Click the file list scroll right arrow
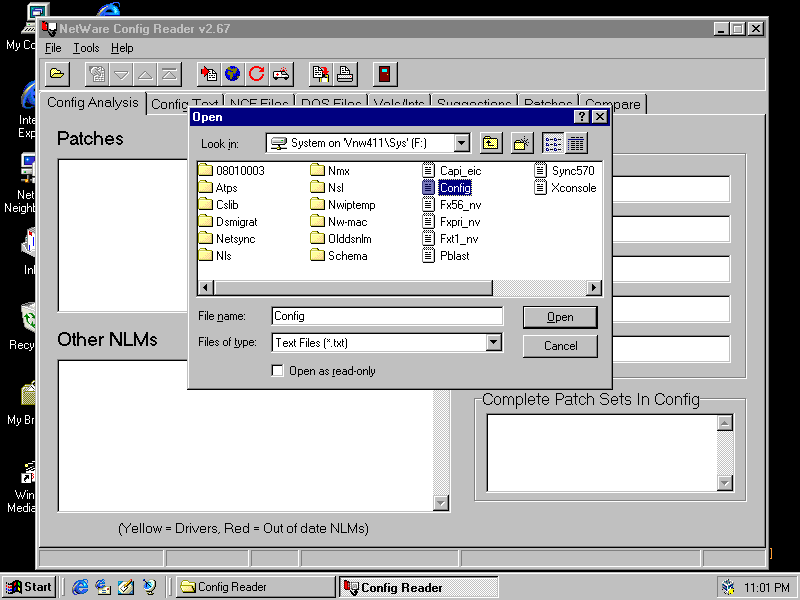Viewport: 800px width, 600px height. (x=593, y=288)
